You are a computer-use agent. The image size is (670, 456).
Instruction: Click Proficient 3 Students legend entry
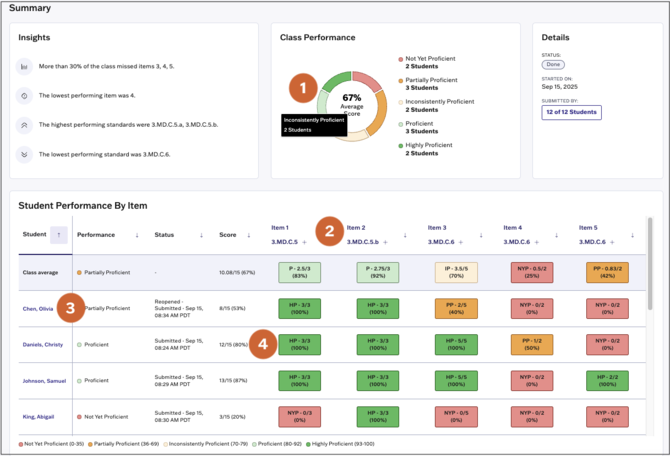pyautogui.click(x=418, y=127)
